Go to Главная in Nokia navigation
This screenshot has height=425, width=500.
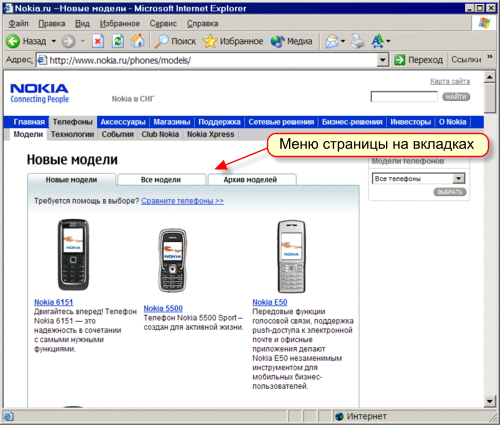(29, 122)
